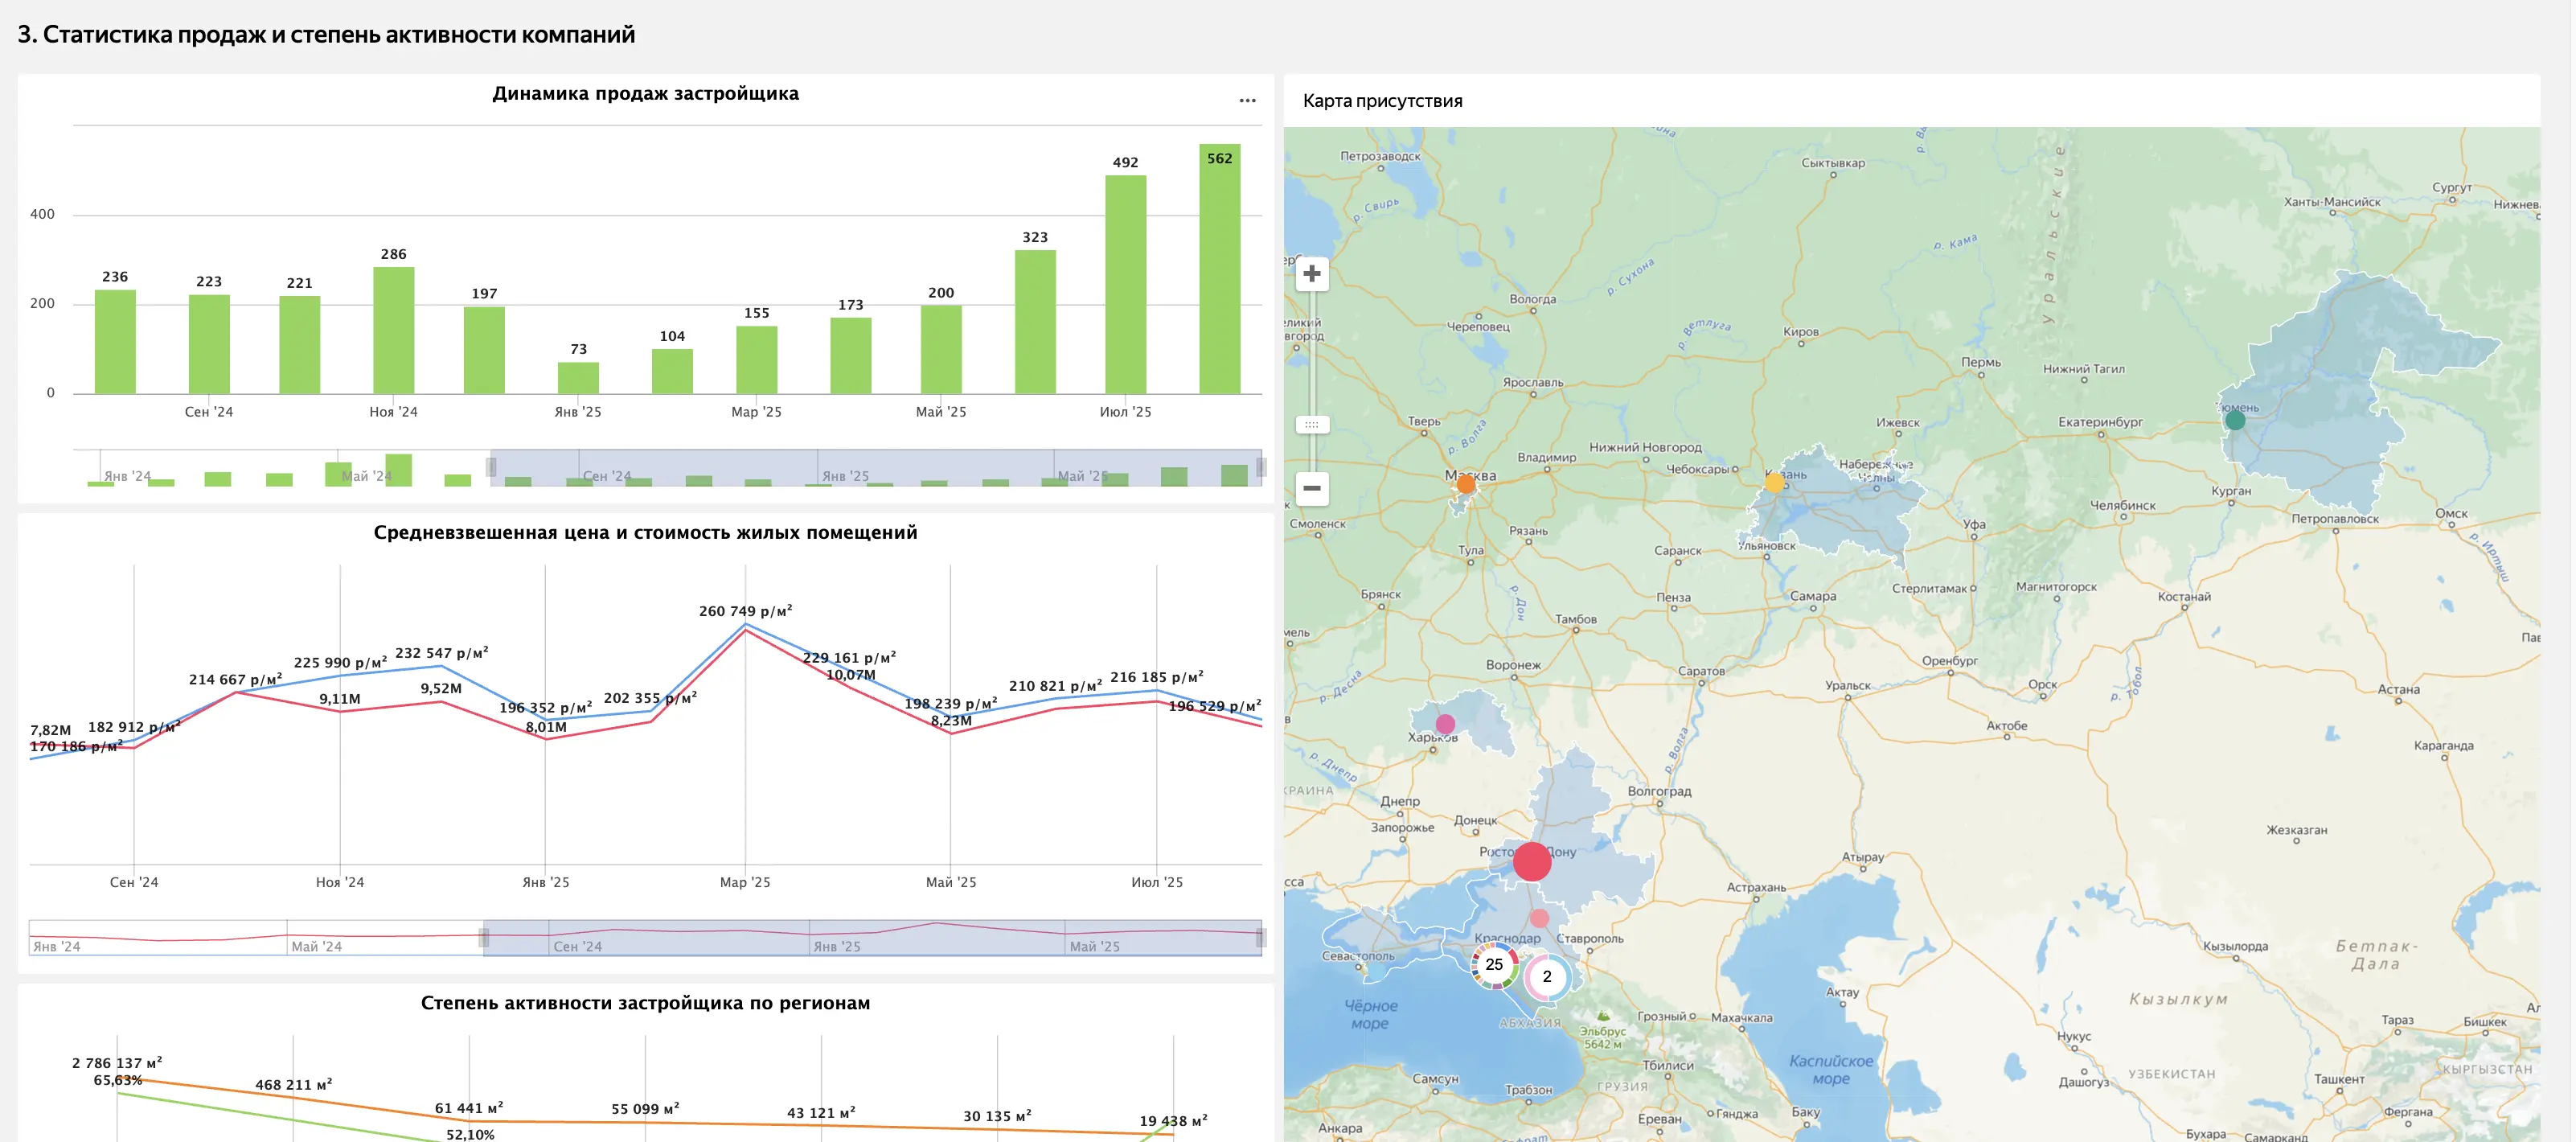The width and height of the screenshot is (2576, 1142).
Task: Click right handle of sales chart range navigator
Action: click(x=1261, y=467)
